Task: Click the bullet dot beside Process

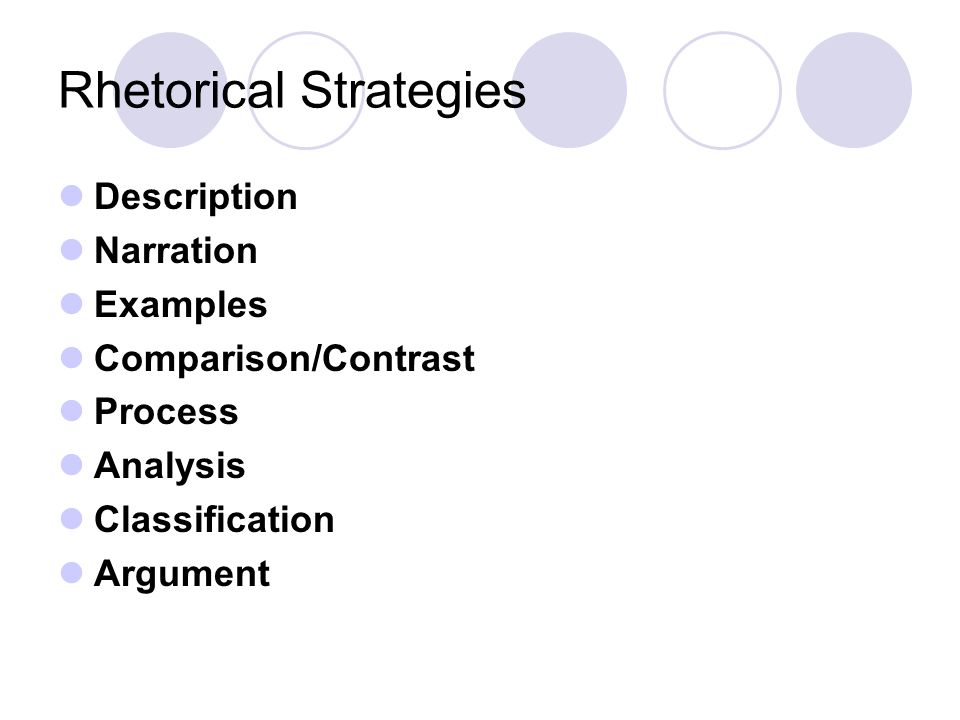Action: click(x=72, y=411)
